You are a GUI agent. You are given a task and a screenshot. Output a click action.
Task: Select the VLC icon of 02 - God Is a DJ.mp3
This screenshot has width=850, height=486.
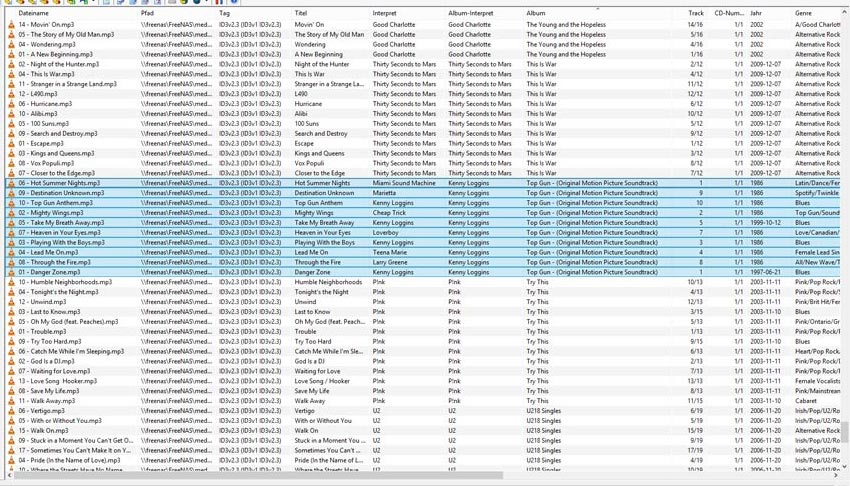tap(11, 361)
